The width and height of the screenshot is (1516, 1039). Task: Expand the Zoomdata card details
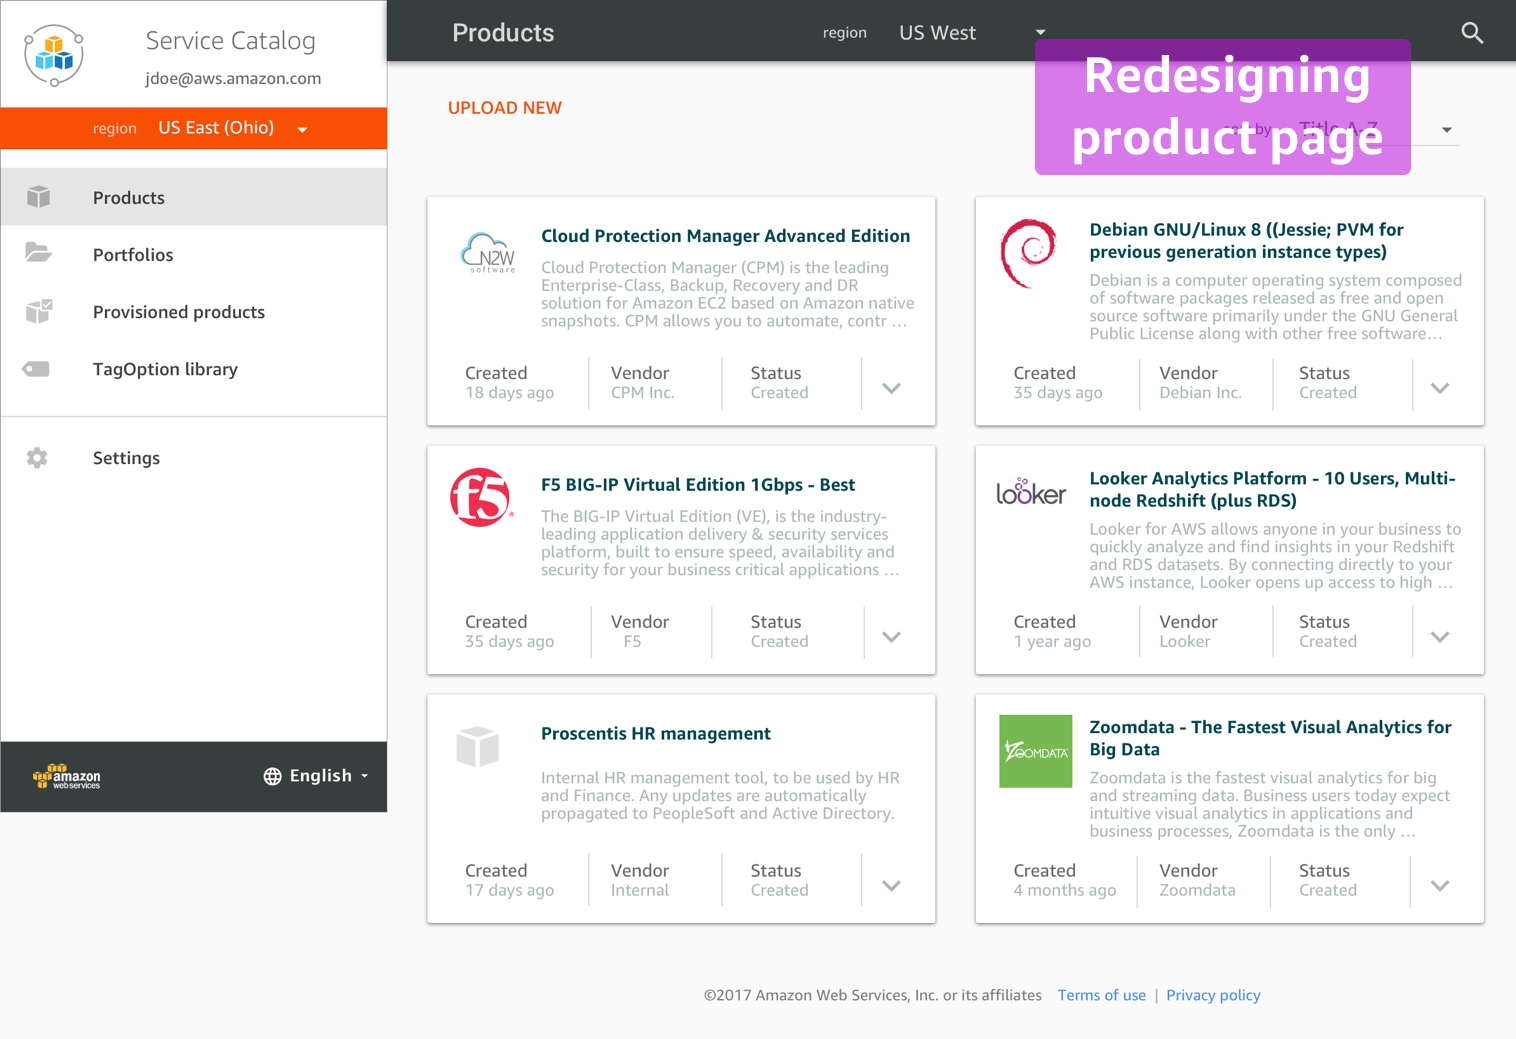(x=1440, y=886)
